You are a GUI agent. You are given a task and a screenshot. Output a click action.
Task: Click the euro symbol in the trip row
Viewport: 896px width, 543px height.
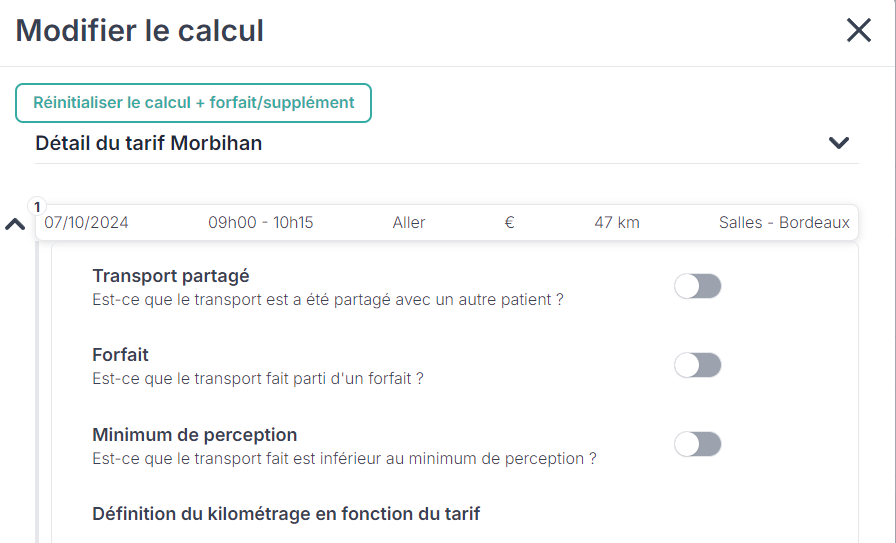509,222
